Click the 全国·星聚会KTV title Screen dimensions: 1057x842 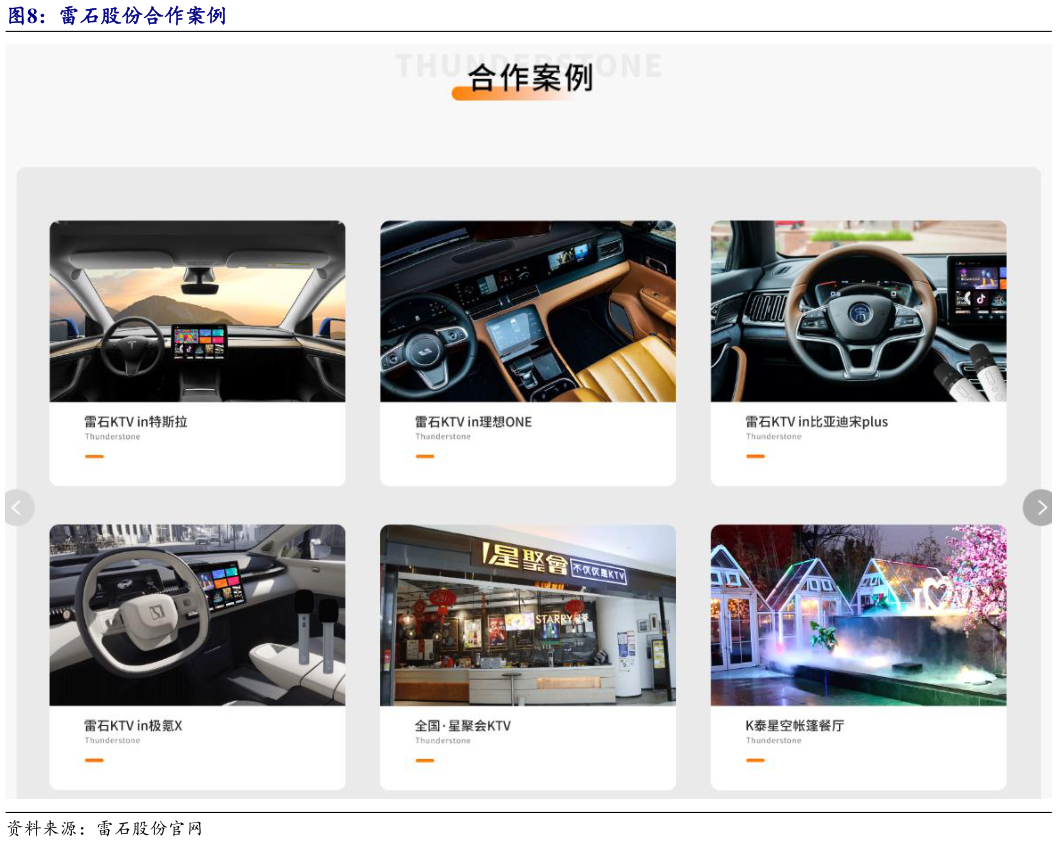point(462,726)
